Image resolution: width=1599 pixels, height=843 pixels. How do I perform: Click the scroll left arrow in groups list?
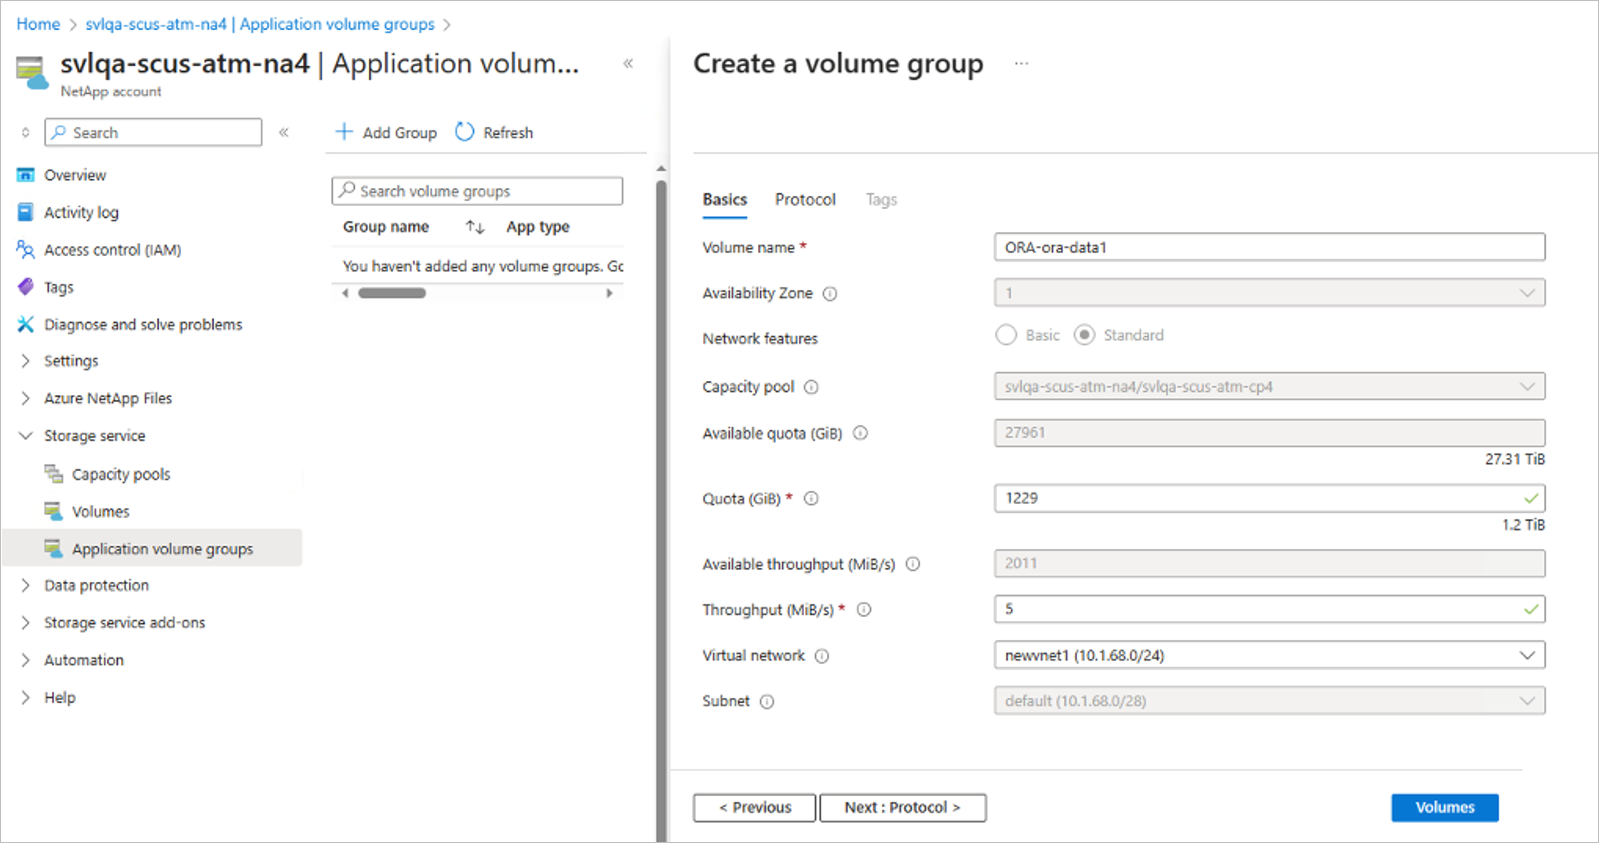(x=346, y=293)
